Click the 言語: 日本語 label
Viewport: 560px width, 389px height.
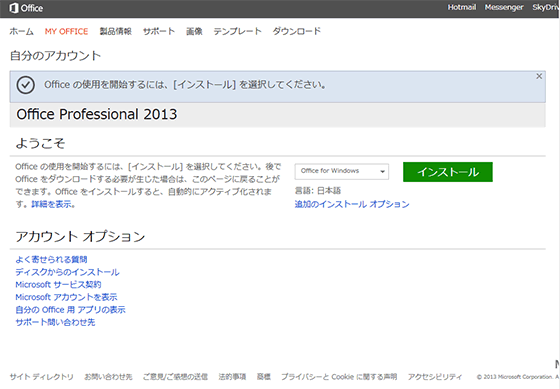pyautogui.click(x=318, y=191)
